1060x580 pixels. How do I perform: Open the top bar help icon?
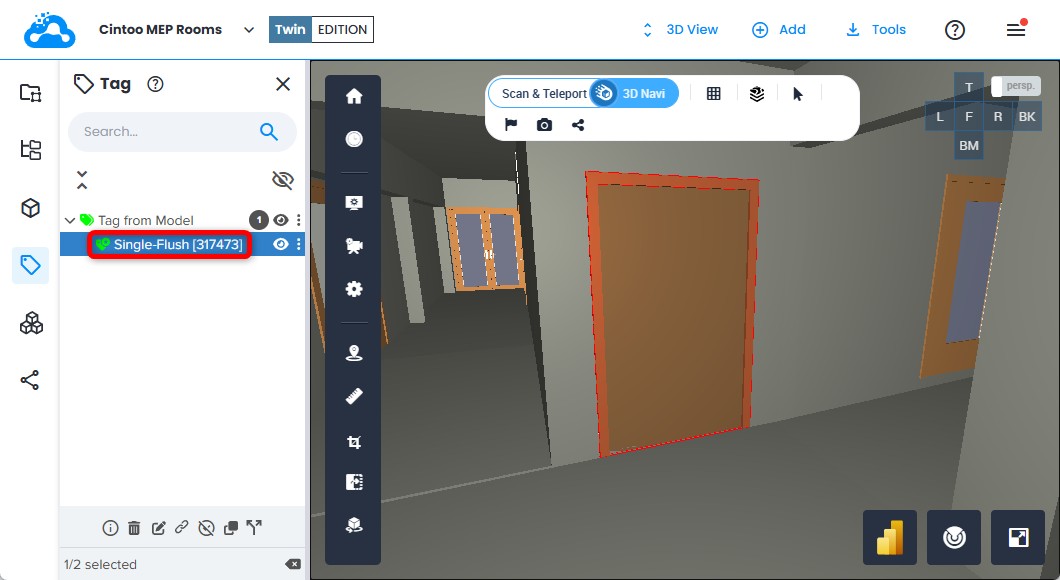click(955, 30)
